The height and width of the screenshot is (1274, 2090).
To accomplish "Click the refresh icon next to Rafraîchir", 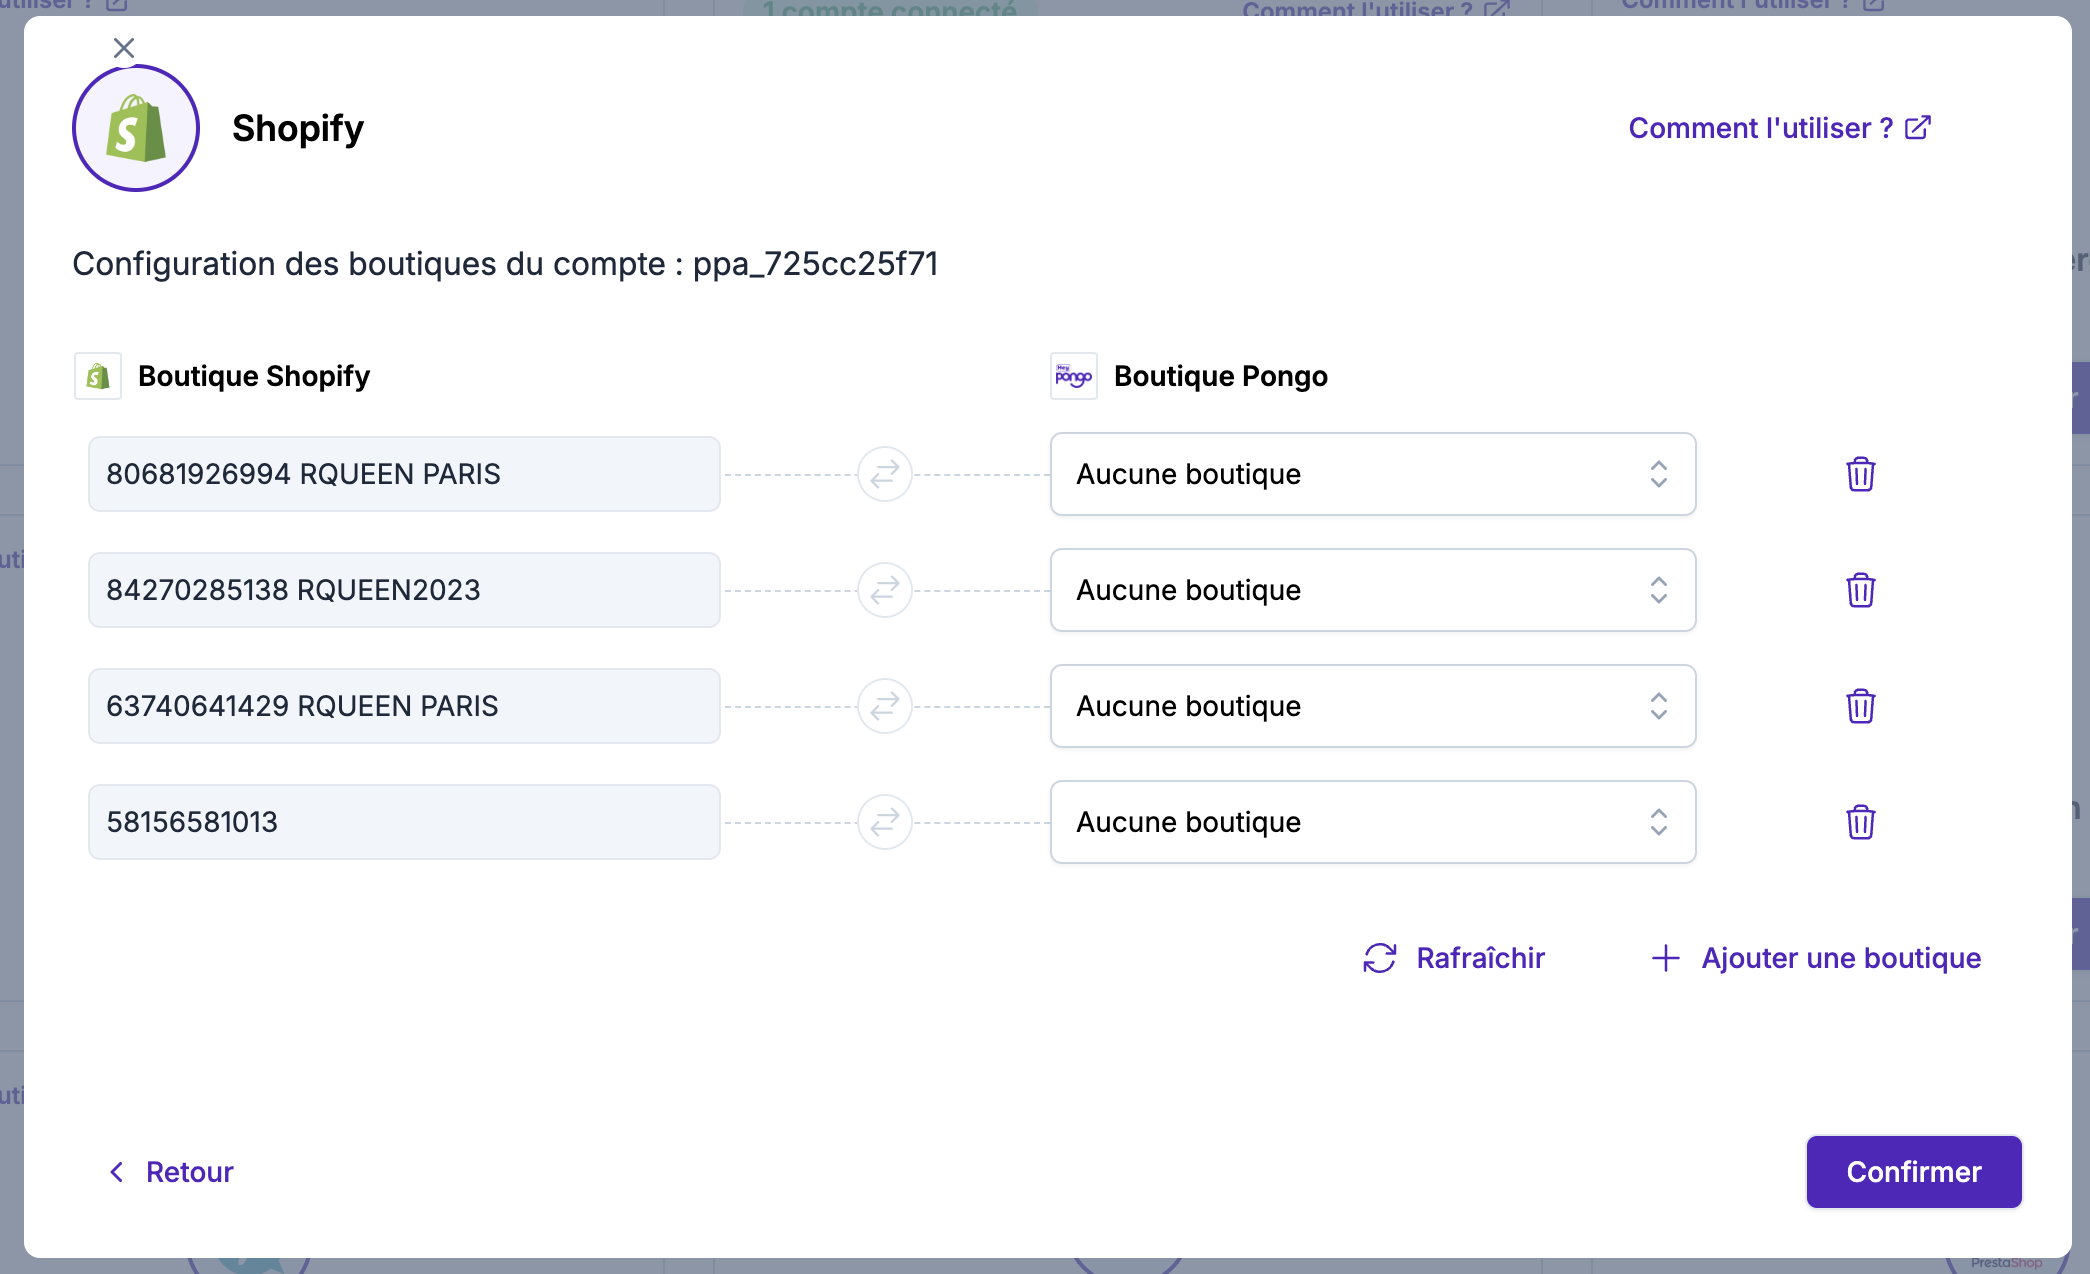I will pos(1380,958).
